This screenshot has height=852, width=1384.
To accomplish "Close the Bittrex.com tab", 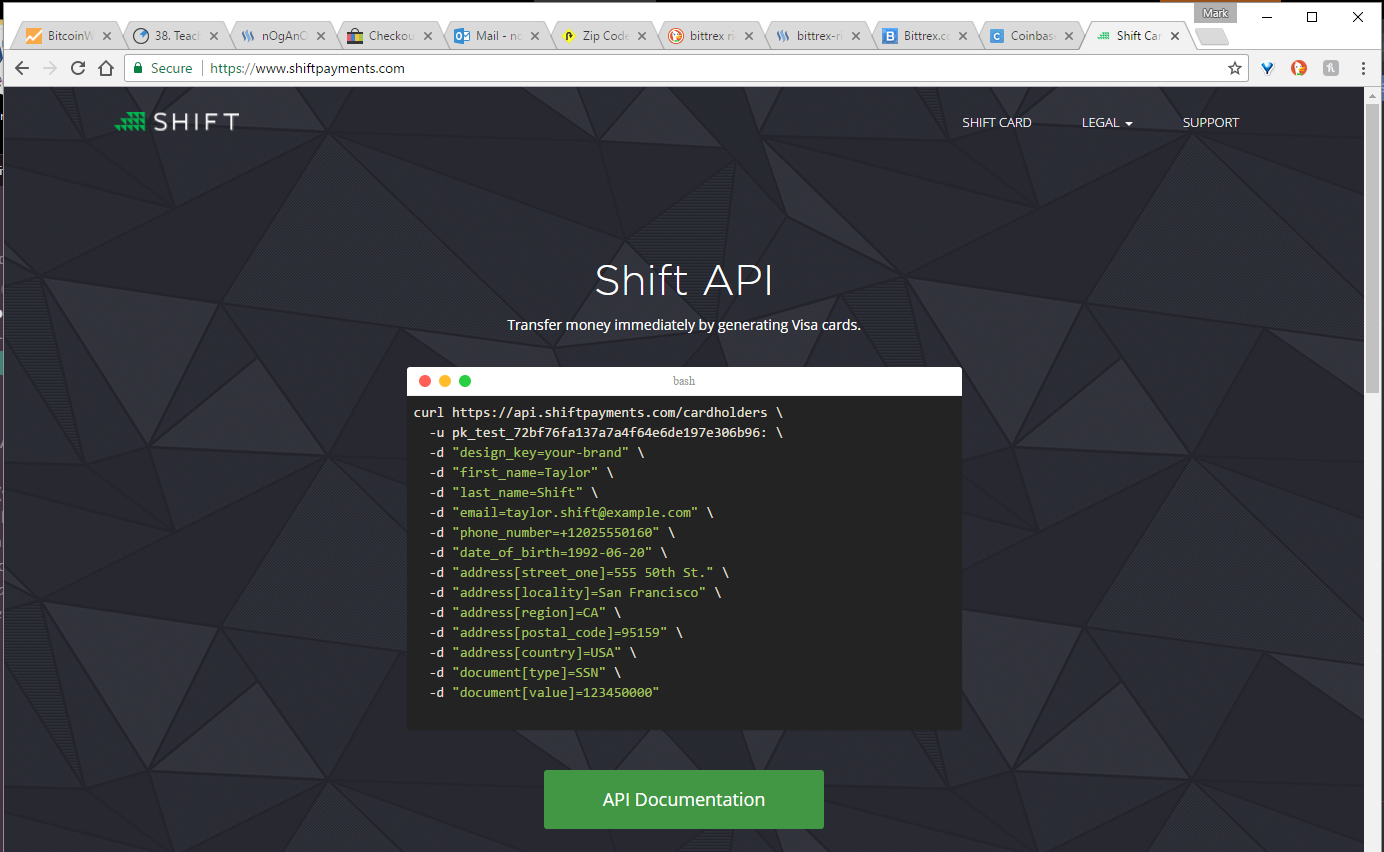I will [963, 36].
